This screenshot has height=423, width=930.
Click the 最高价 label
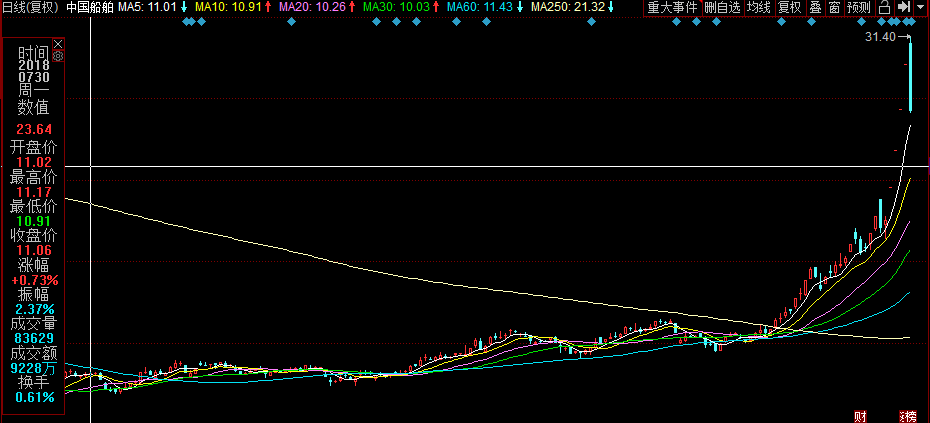(x=34, y=177)
